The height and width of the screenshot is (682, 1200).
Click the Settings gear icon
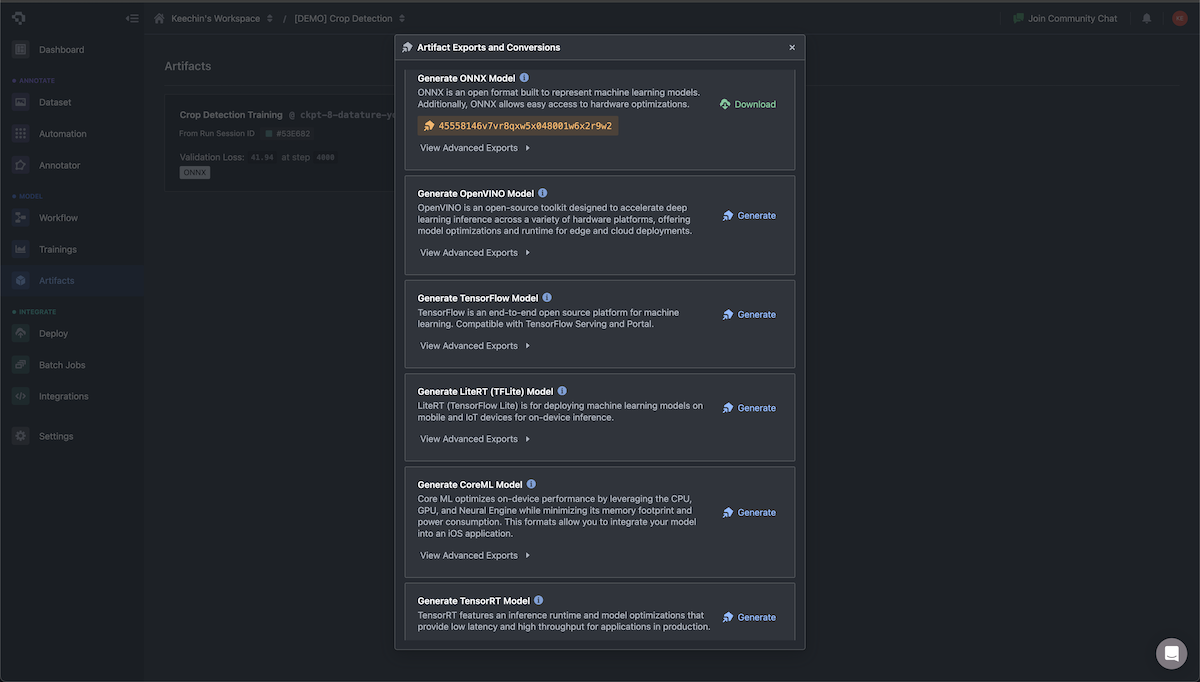point(21,436)
